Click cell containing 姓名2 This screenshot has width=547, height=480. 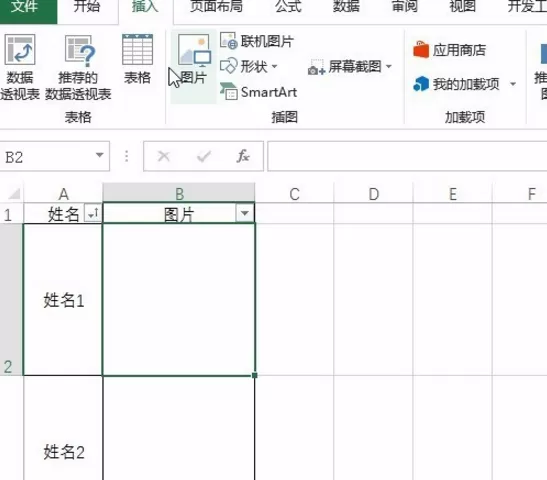[x=63, y=428]
